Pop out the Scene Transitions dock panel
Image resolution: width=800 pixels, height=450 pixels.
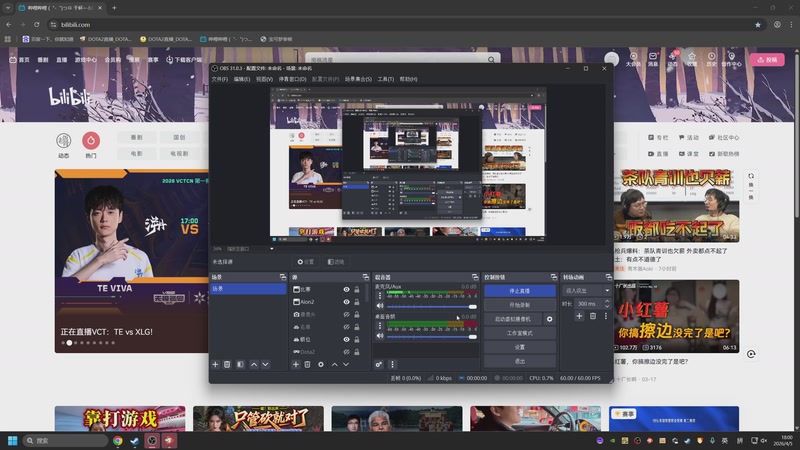coord(609,277)
